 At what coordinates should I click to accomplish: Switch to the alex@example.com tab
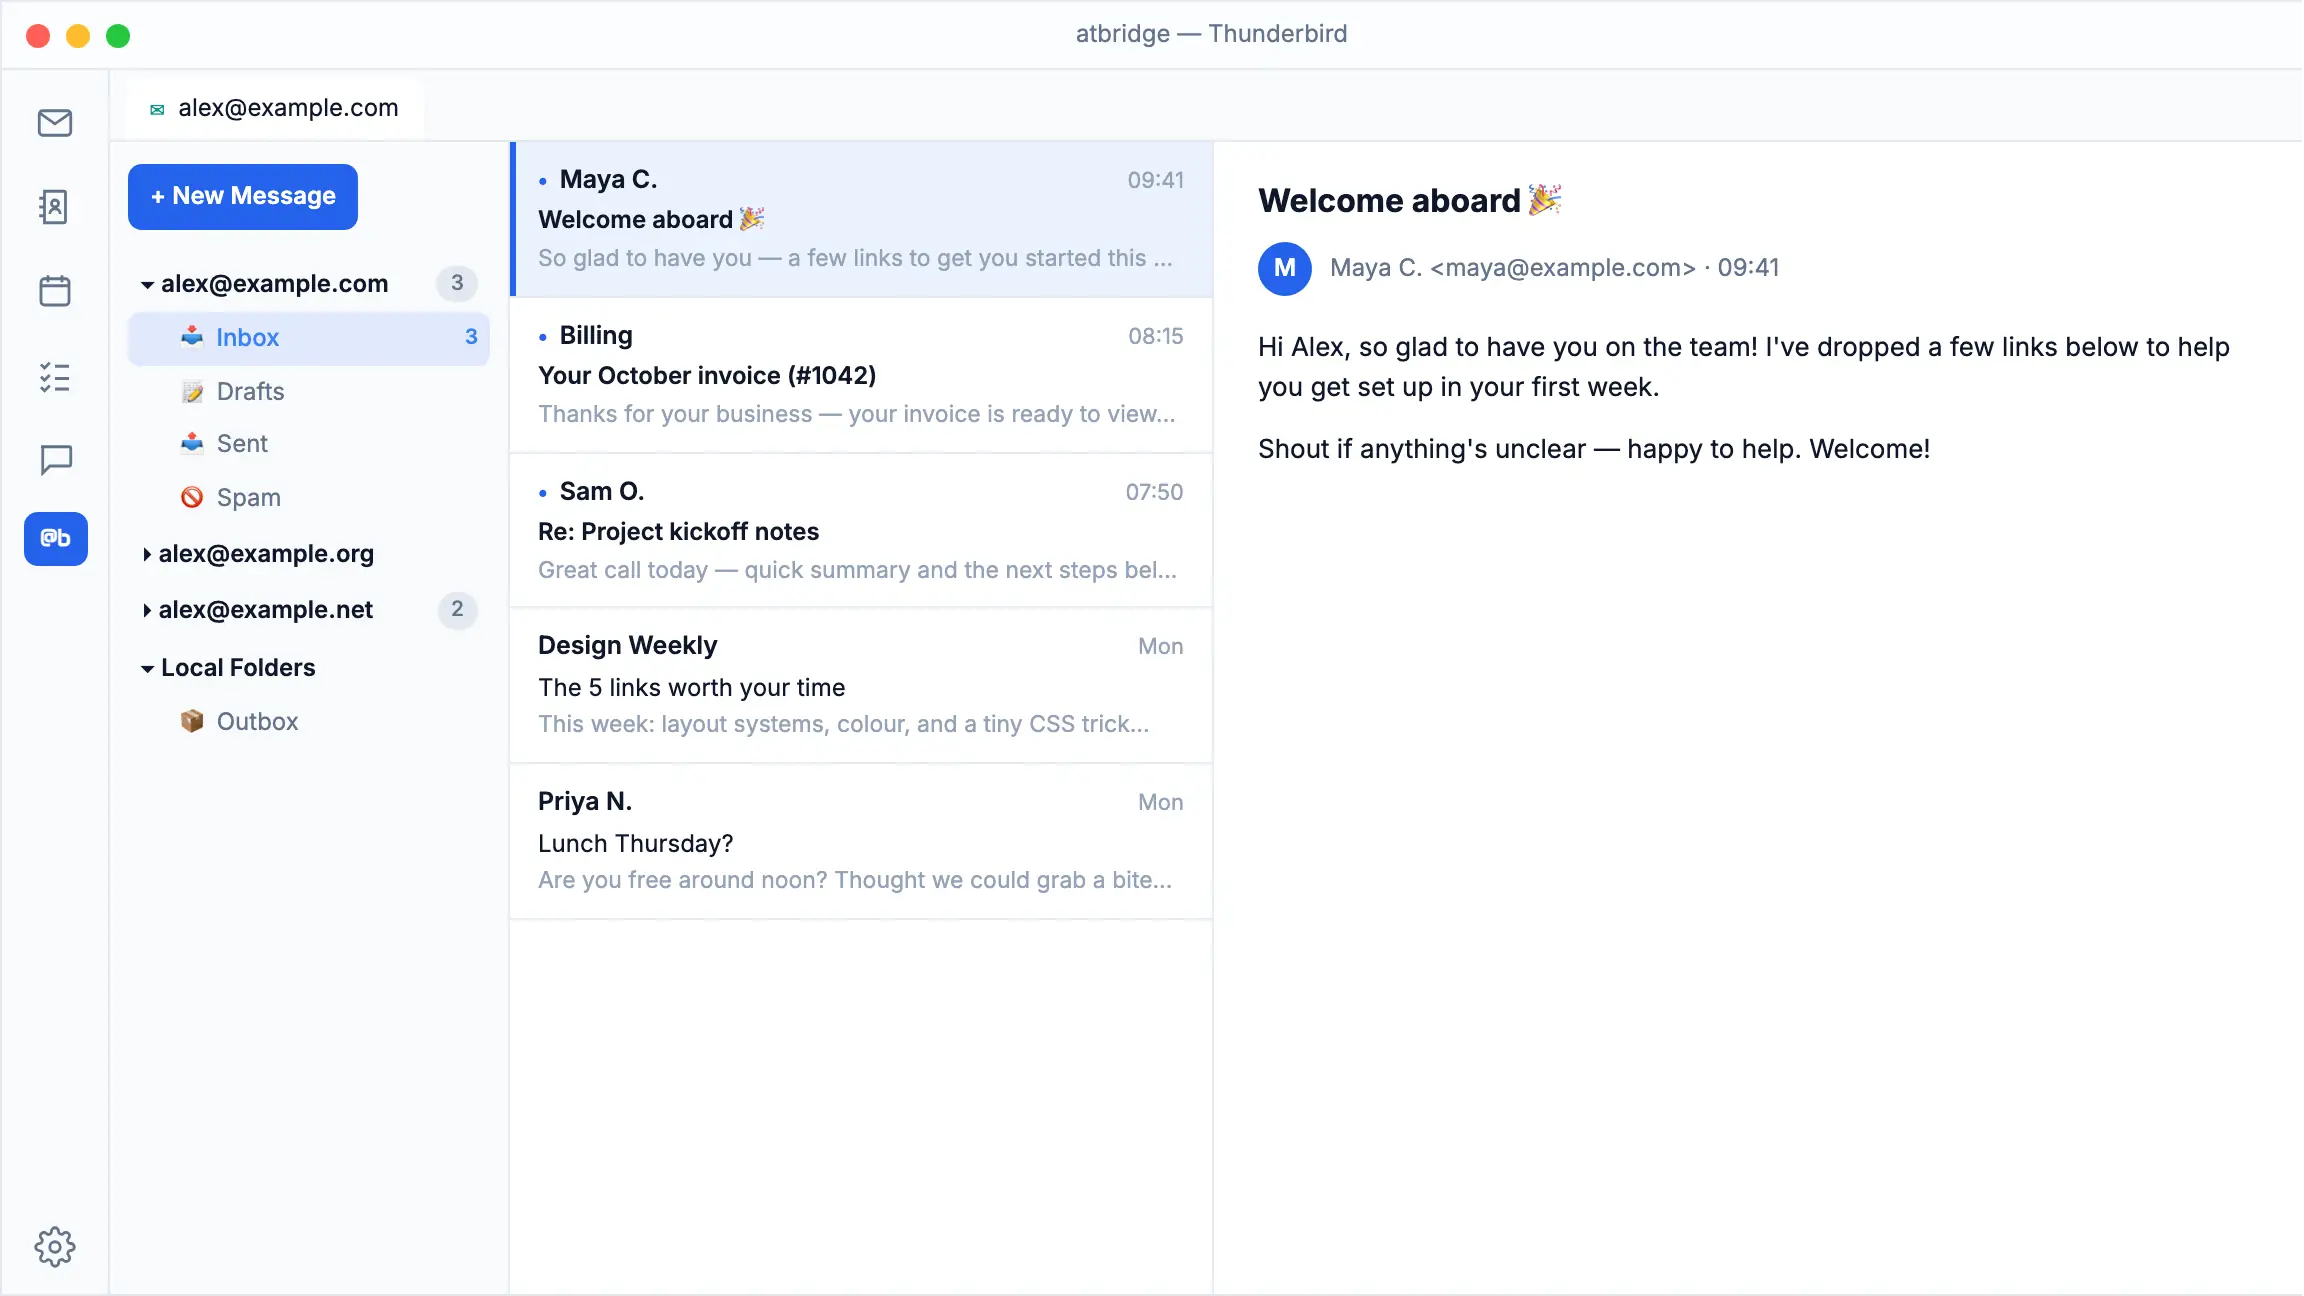pyautogui.click(x=274, y=108)
